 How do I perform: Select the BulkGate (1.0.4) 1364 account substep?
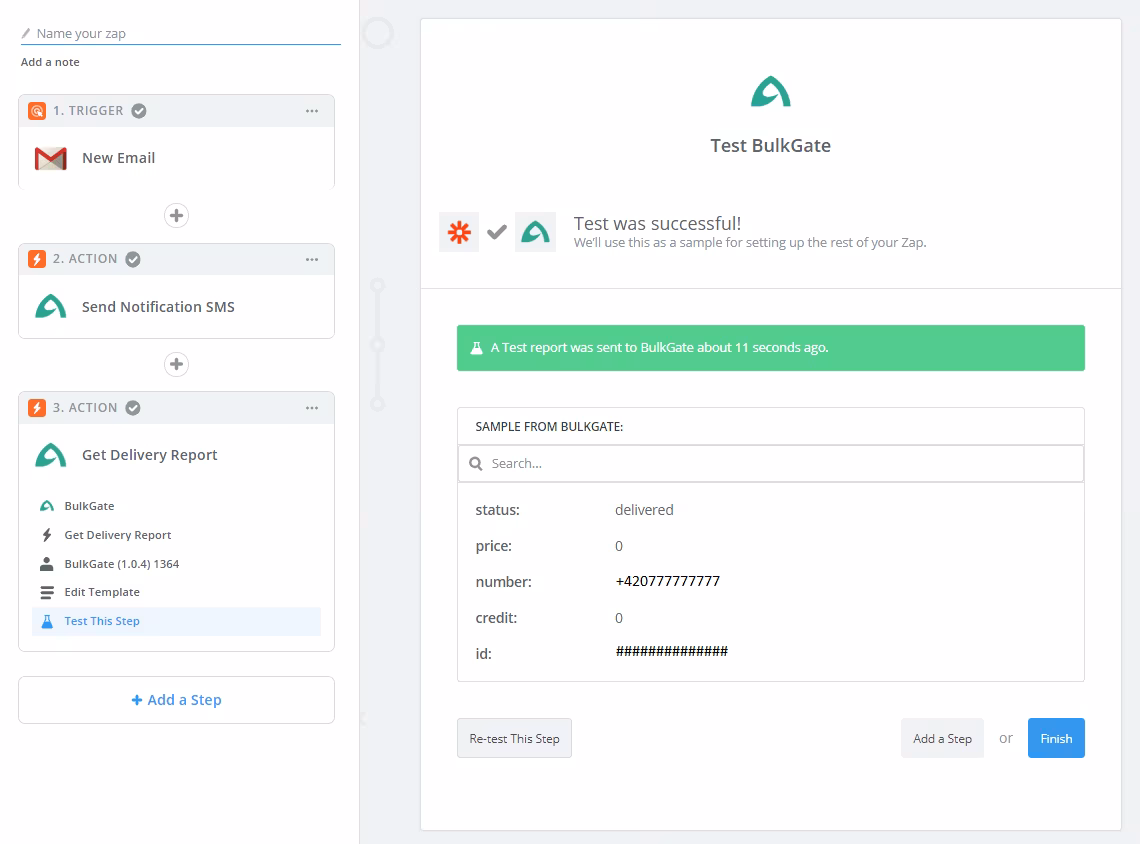177,564
